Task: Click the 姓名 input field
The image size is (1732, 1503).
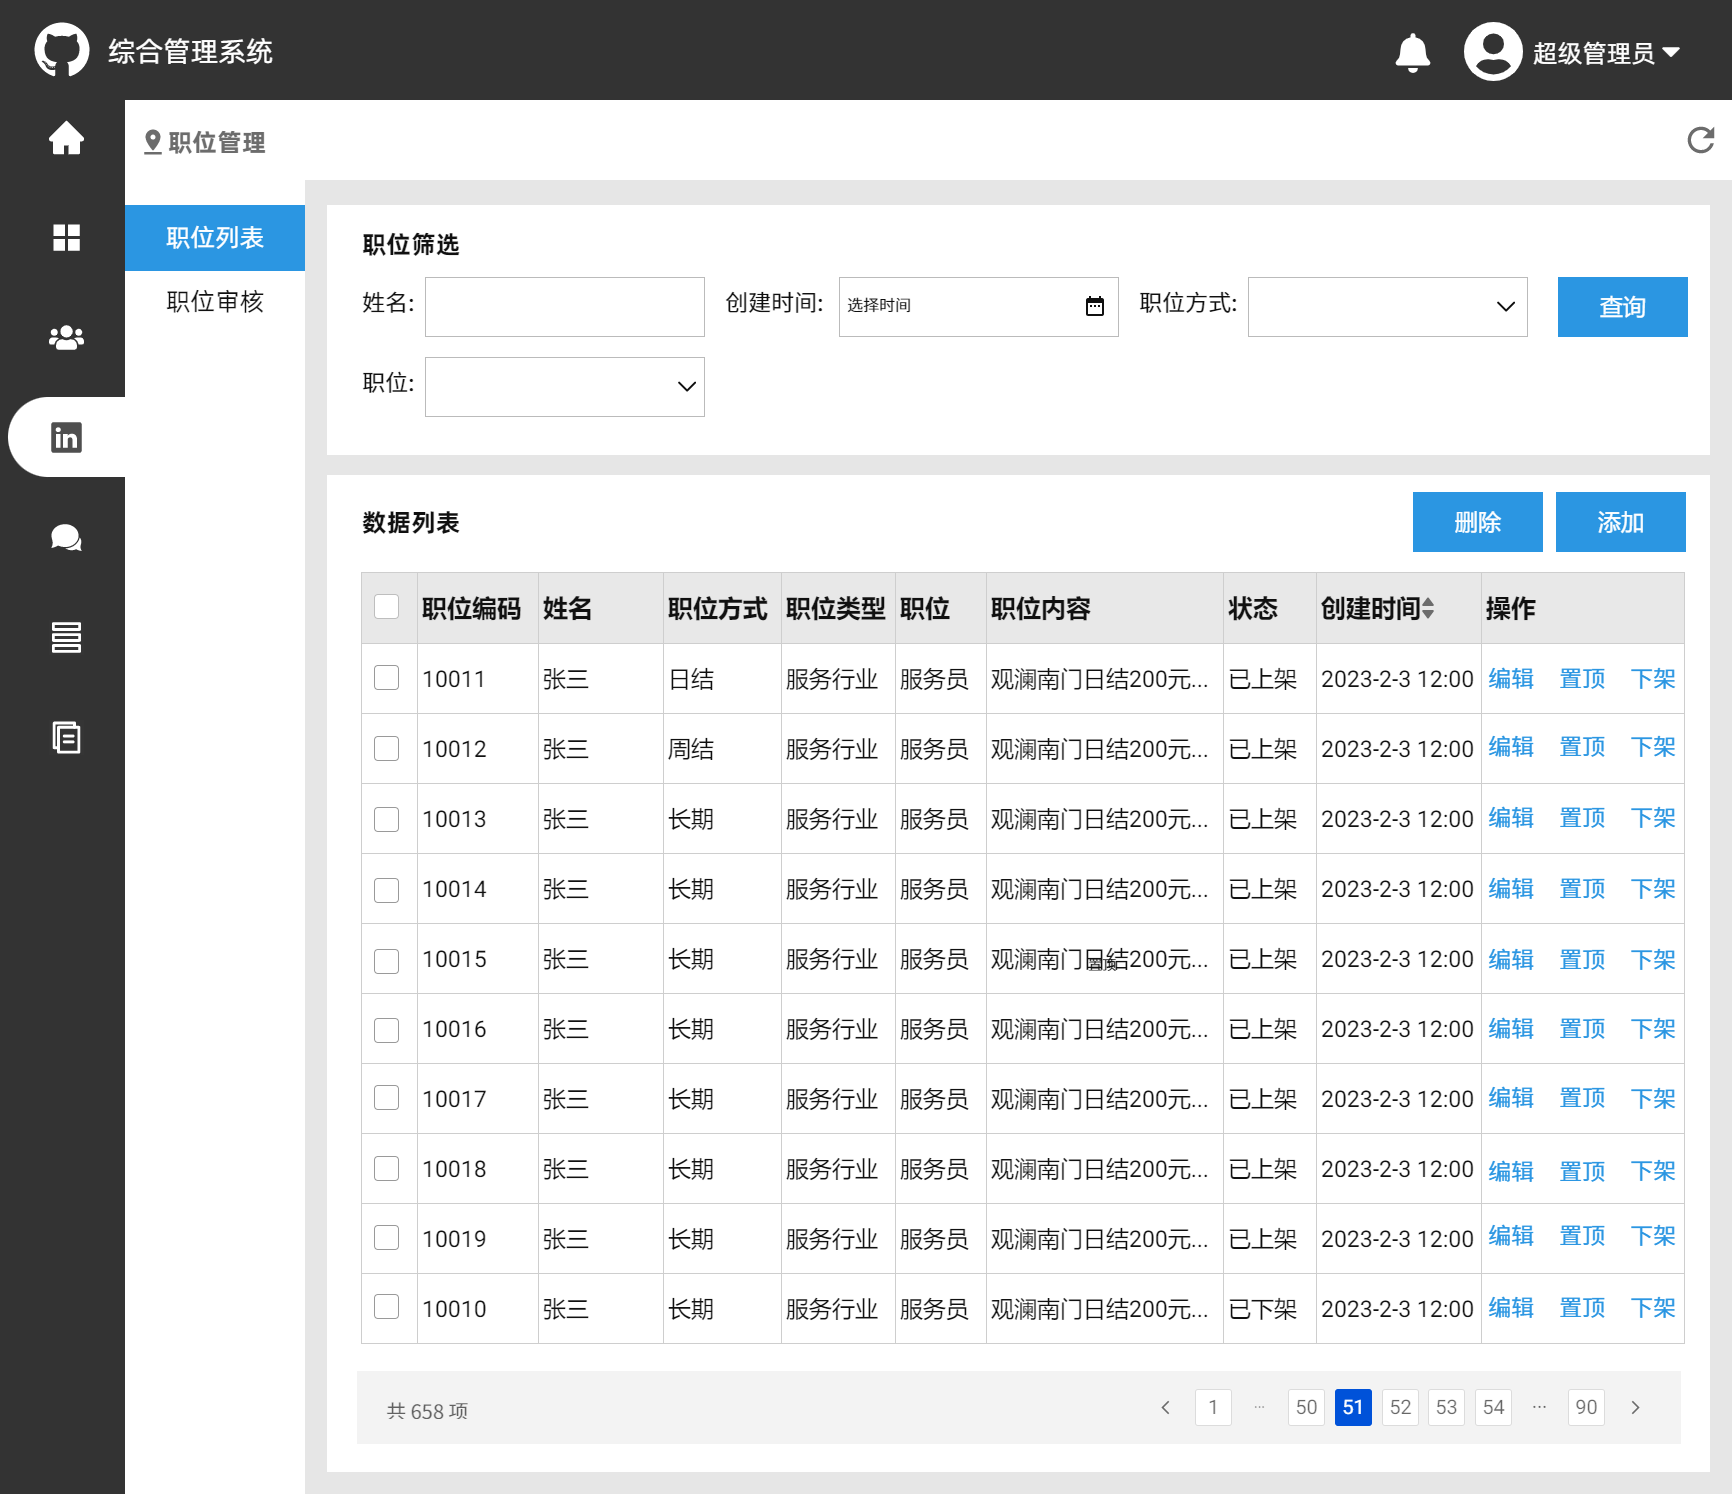Action: click(x=565, y=307)
